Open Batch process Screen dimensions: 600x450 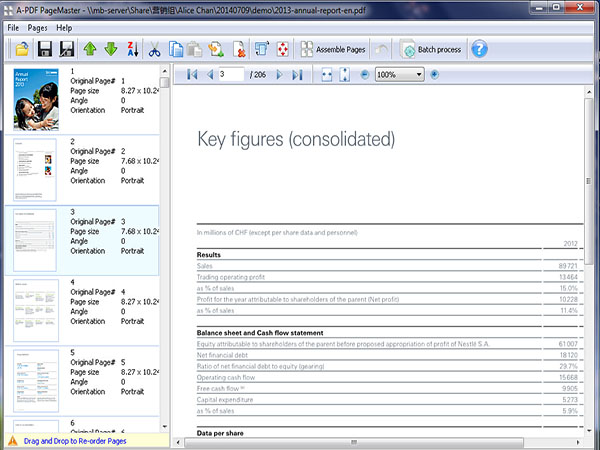[x=431, y=49]
